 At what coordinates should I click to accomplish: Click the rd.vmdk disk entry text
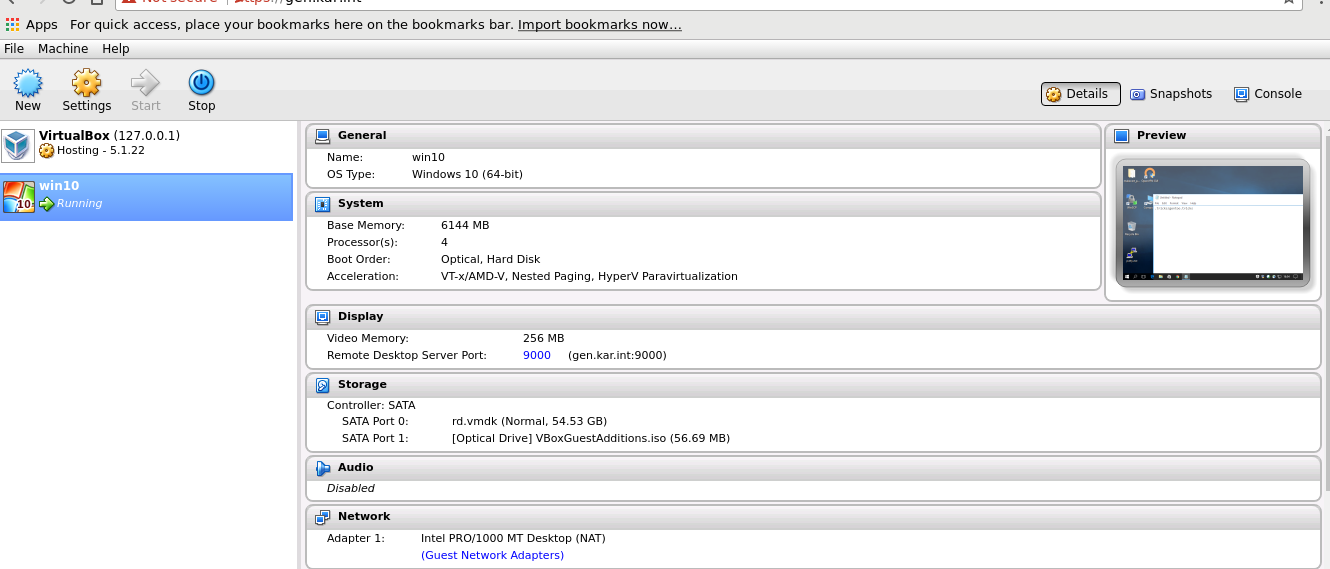click(x=529, y=422)
